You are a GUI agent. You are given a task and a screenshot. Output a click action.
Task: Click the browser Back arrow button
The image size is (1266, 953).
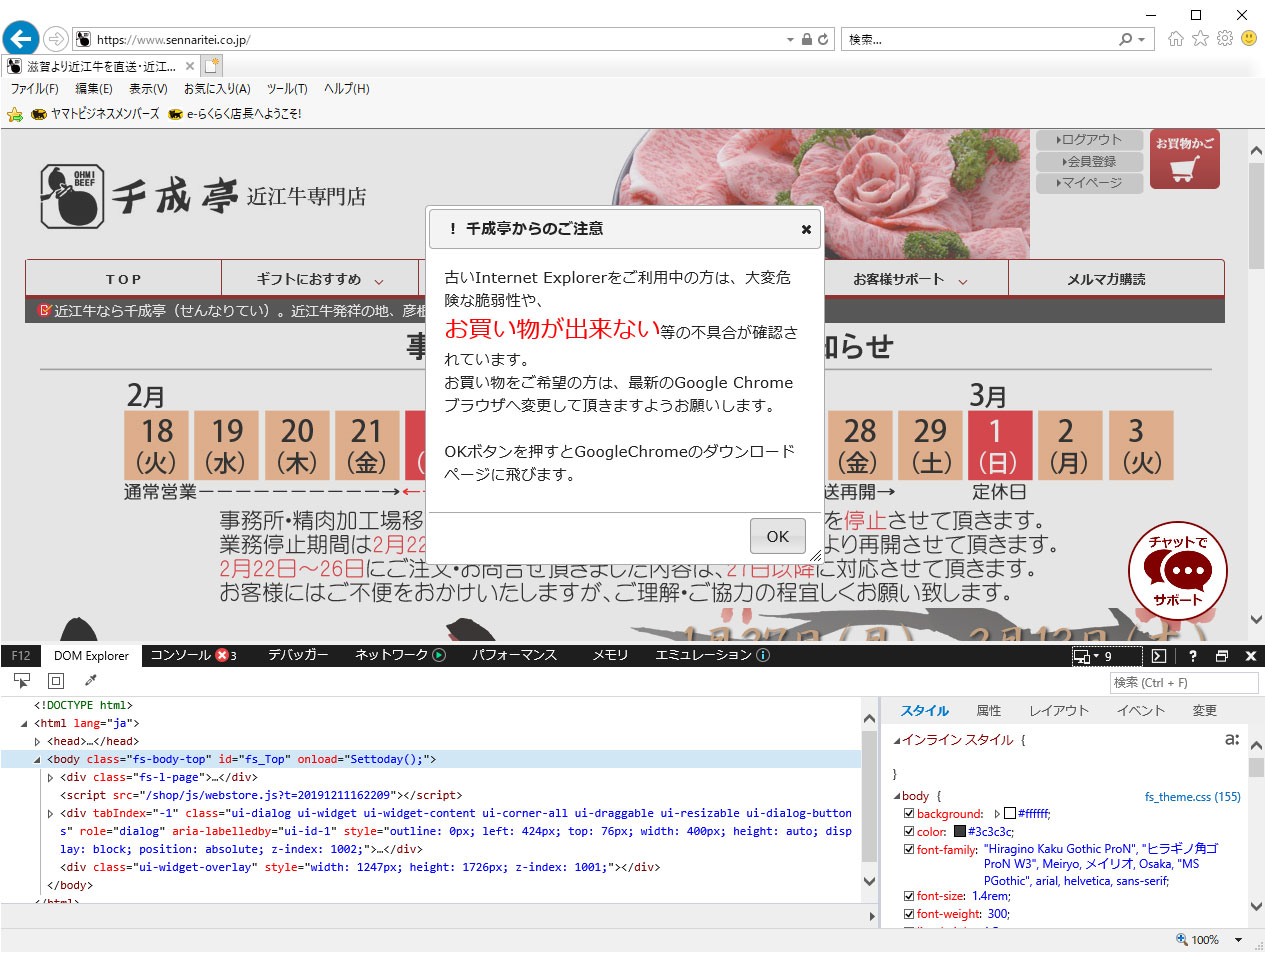[21, 39]
